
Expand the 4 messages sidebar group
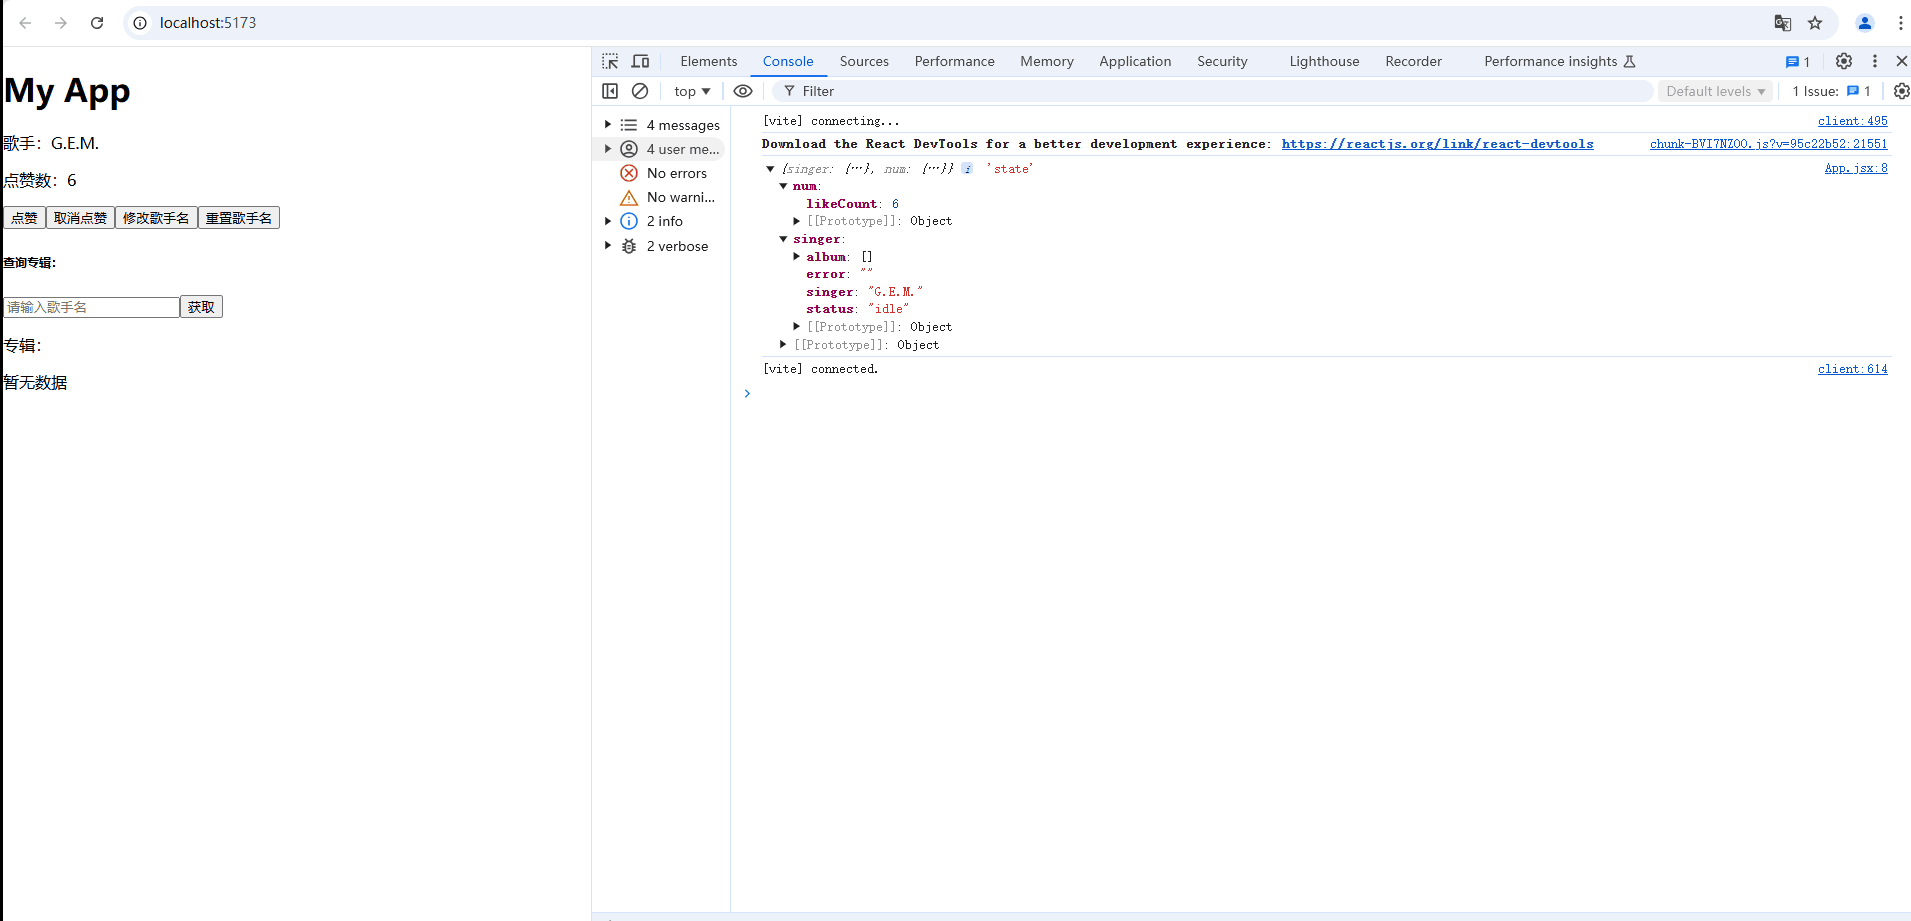tap(608, 125)
